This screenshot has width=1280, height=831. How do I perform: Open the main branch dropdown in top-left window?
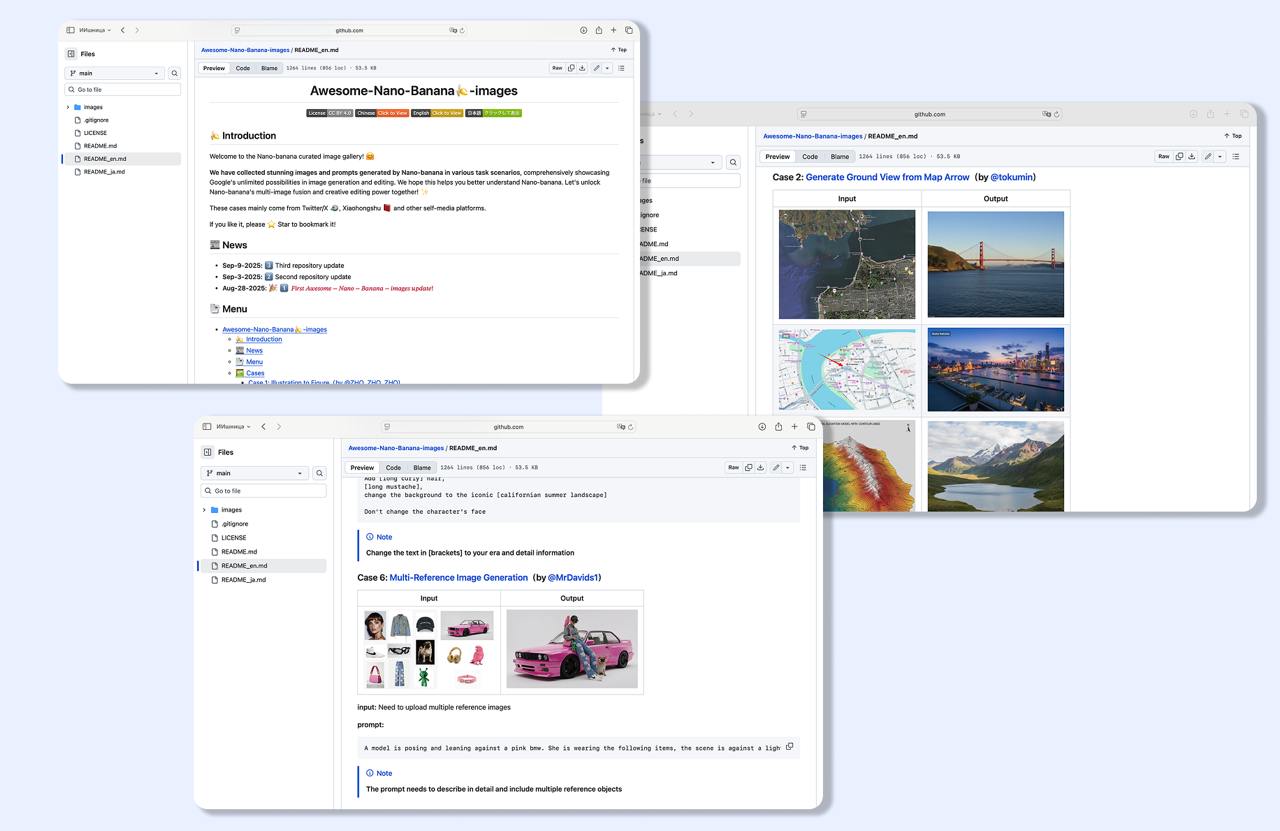(114, 73)
